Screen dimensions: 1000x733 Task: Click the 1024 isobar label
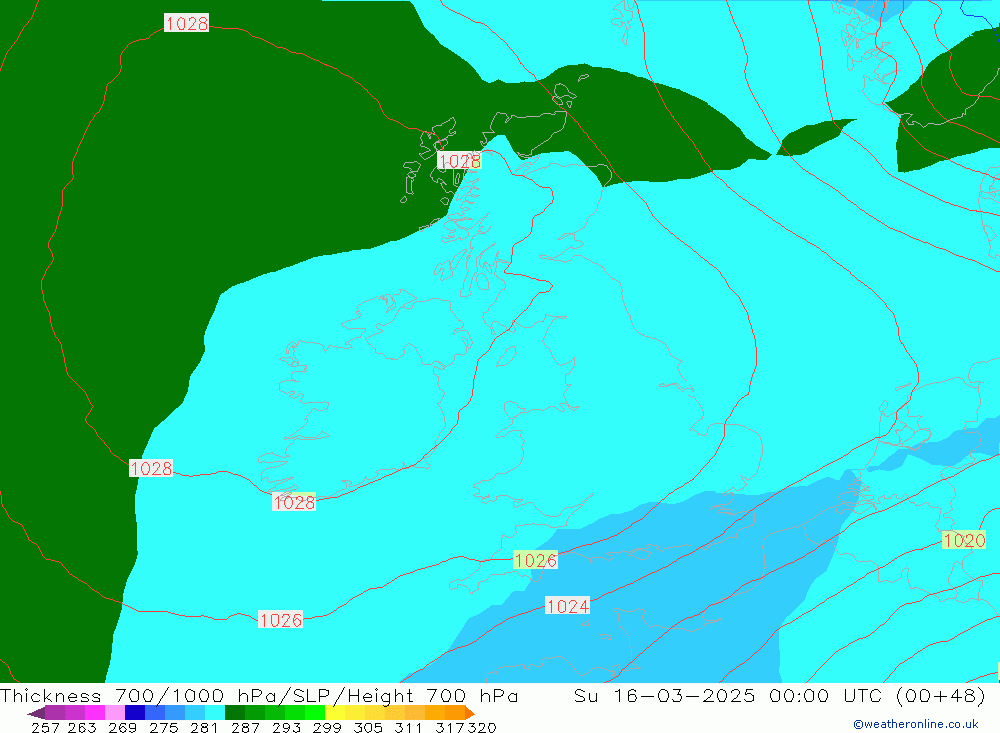[568, 605]
